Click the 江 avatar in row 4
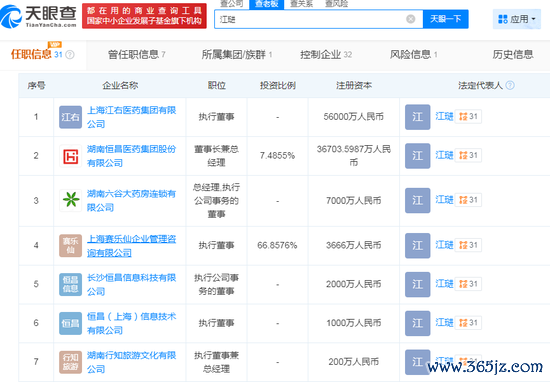550x382 pixels. (x=417, y=246)
